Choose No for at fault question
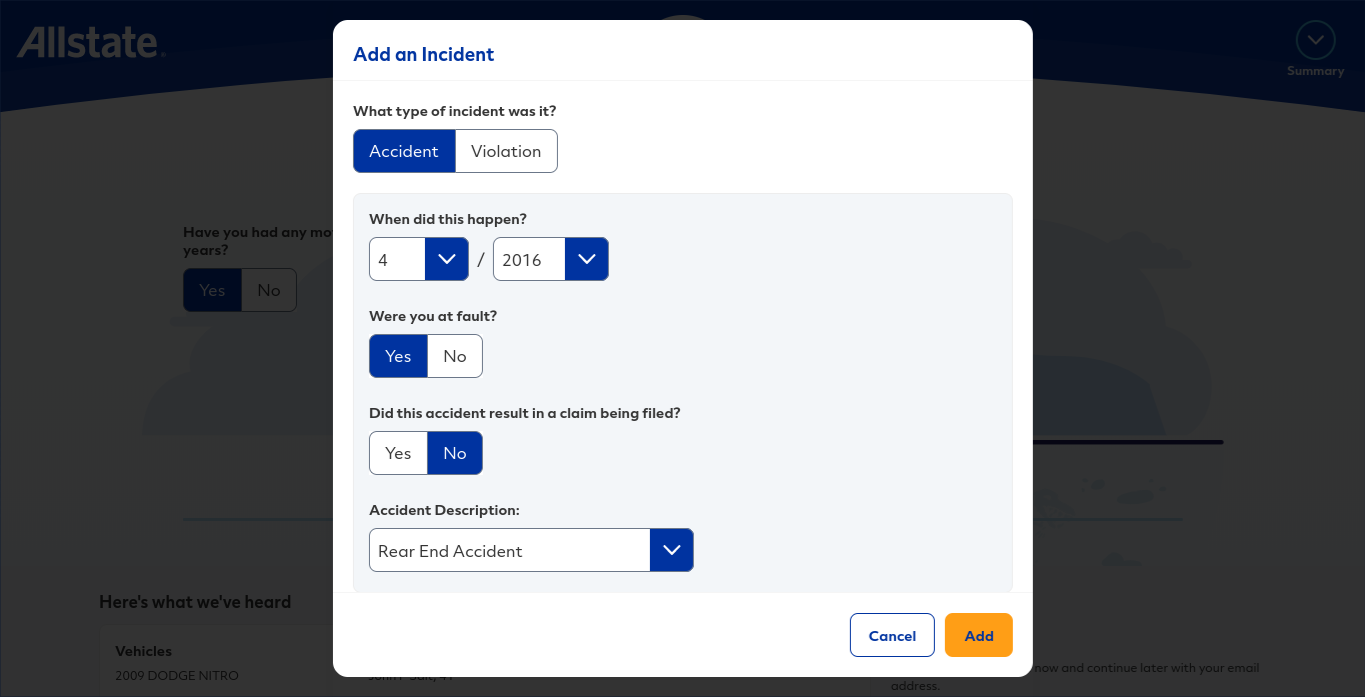 coord(455,356)
